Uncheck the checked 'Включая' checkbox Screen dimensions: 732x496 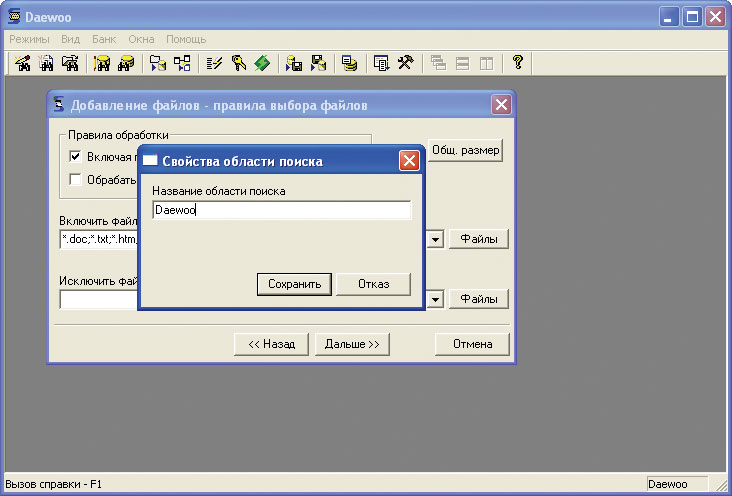click(75, 156)
